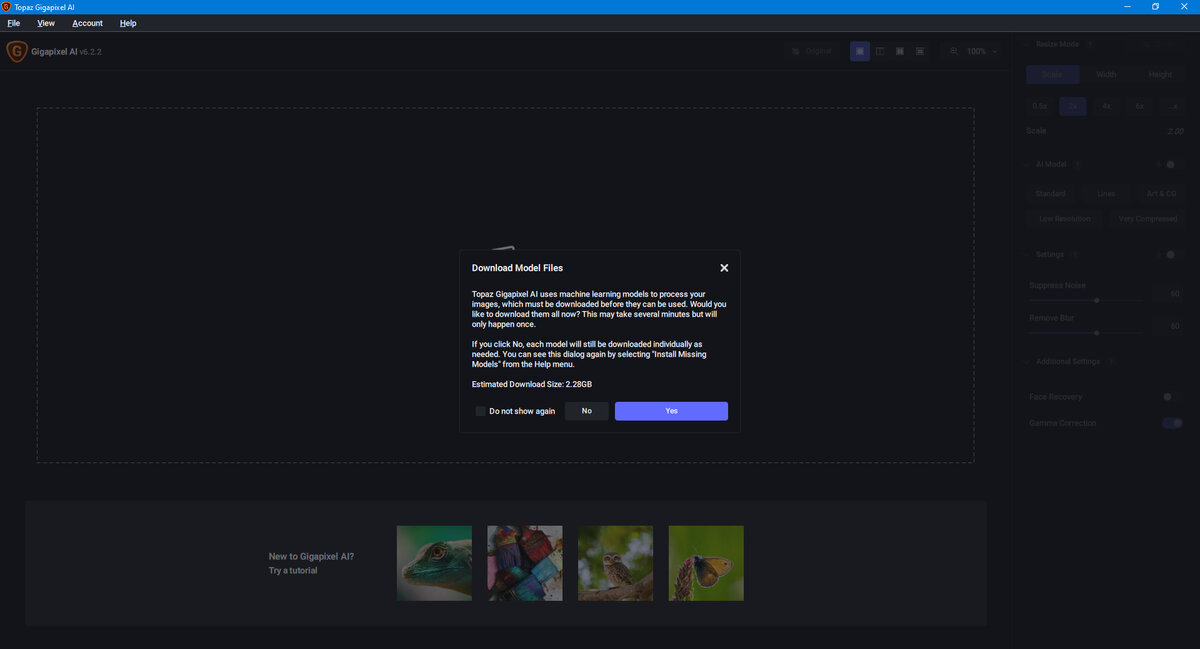Adjust the Suppress Noise slider
1200x649 pixels.
coord(1097,300)
